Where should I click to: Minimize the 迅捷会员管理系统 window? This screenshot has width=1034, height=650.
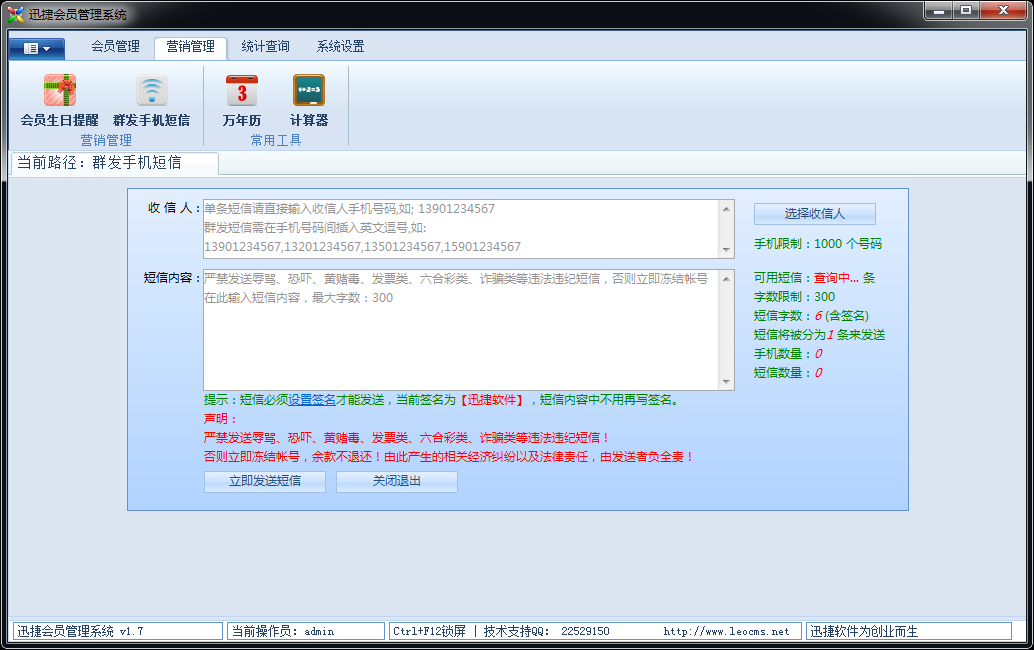coord(938,11)
